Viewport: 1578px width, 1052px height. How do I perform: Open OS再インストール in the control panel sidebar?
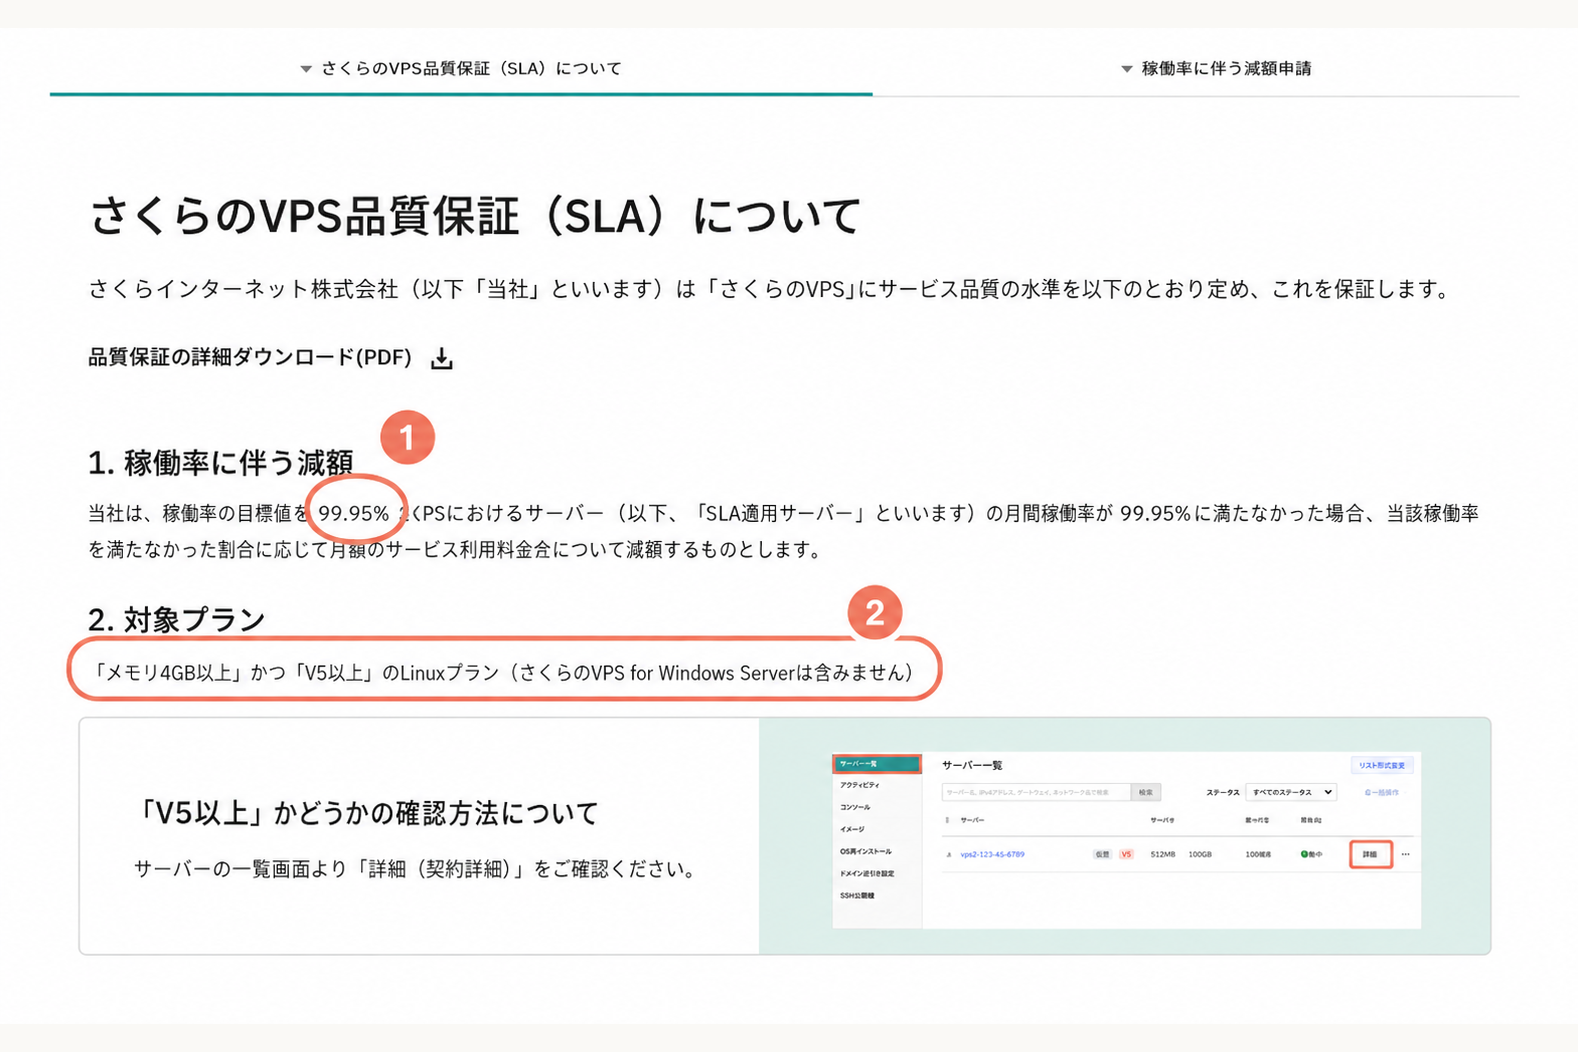[x=866, y=851]
